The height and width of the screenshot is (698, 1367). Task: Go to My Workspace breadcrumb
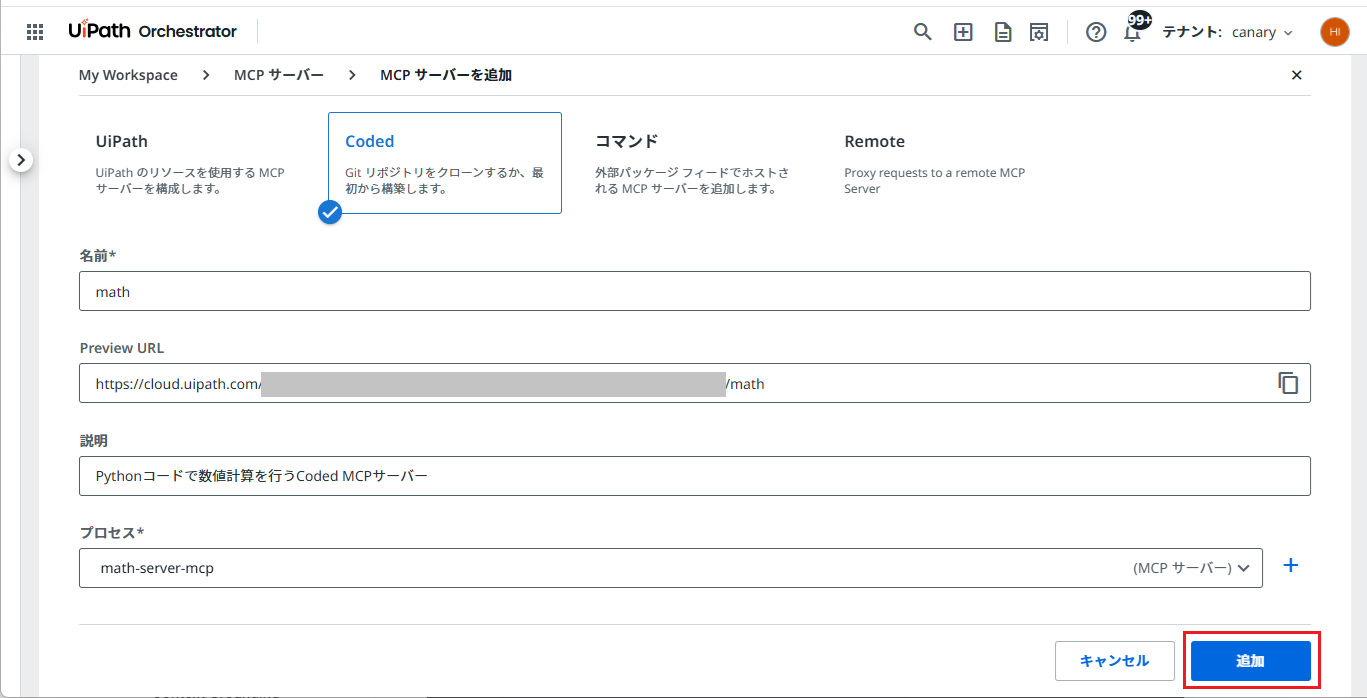pyautogui.click(x=128, y=75)
